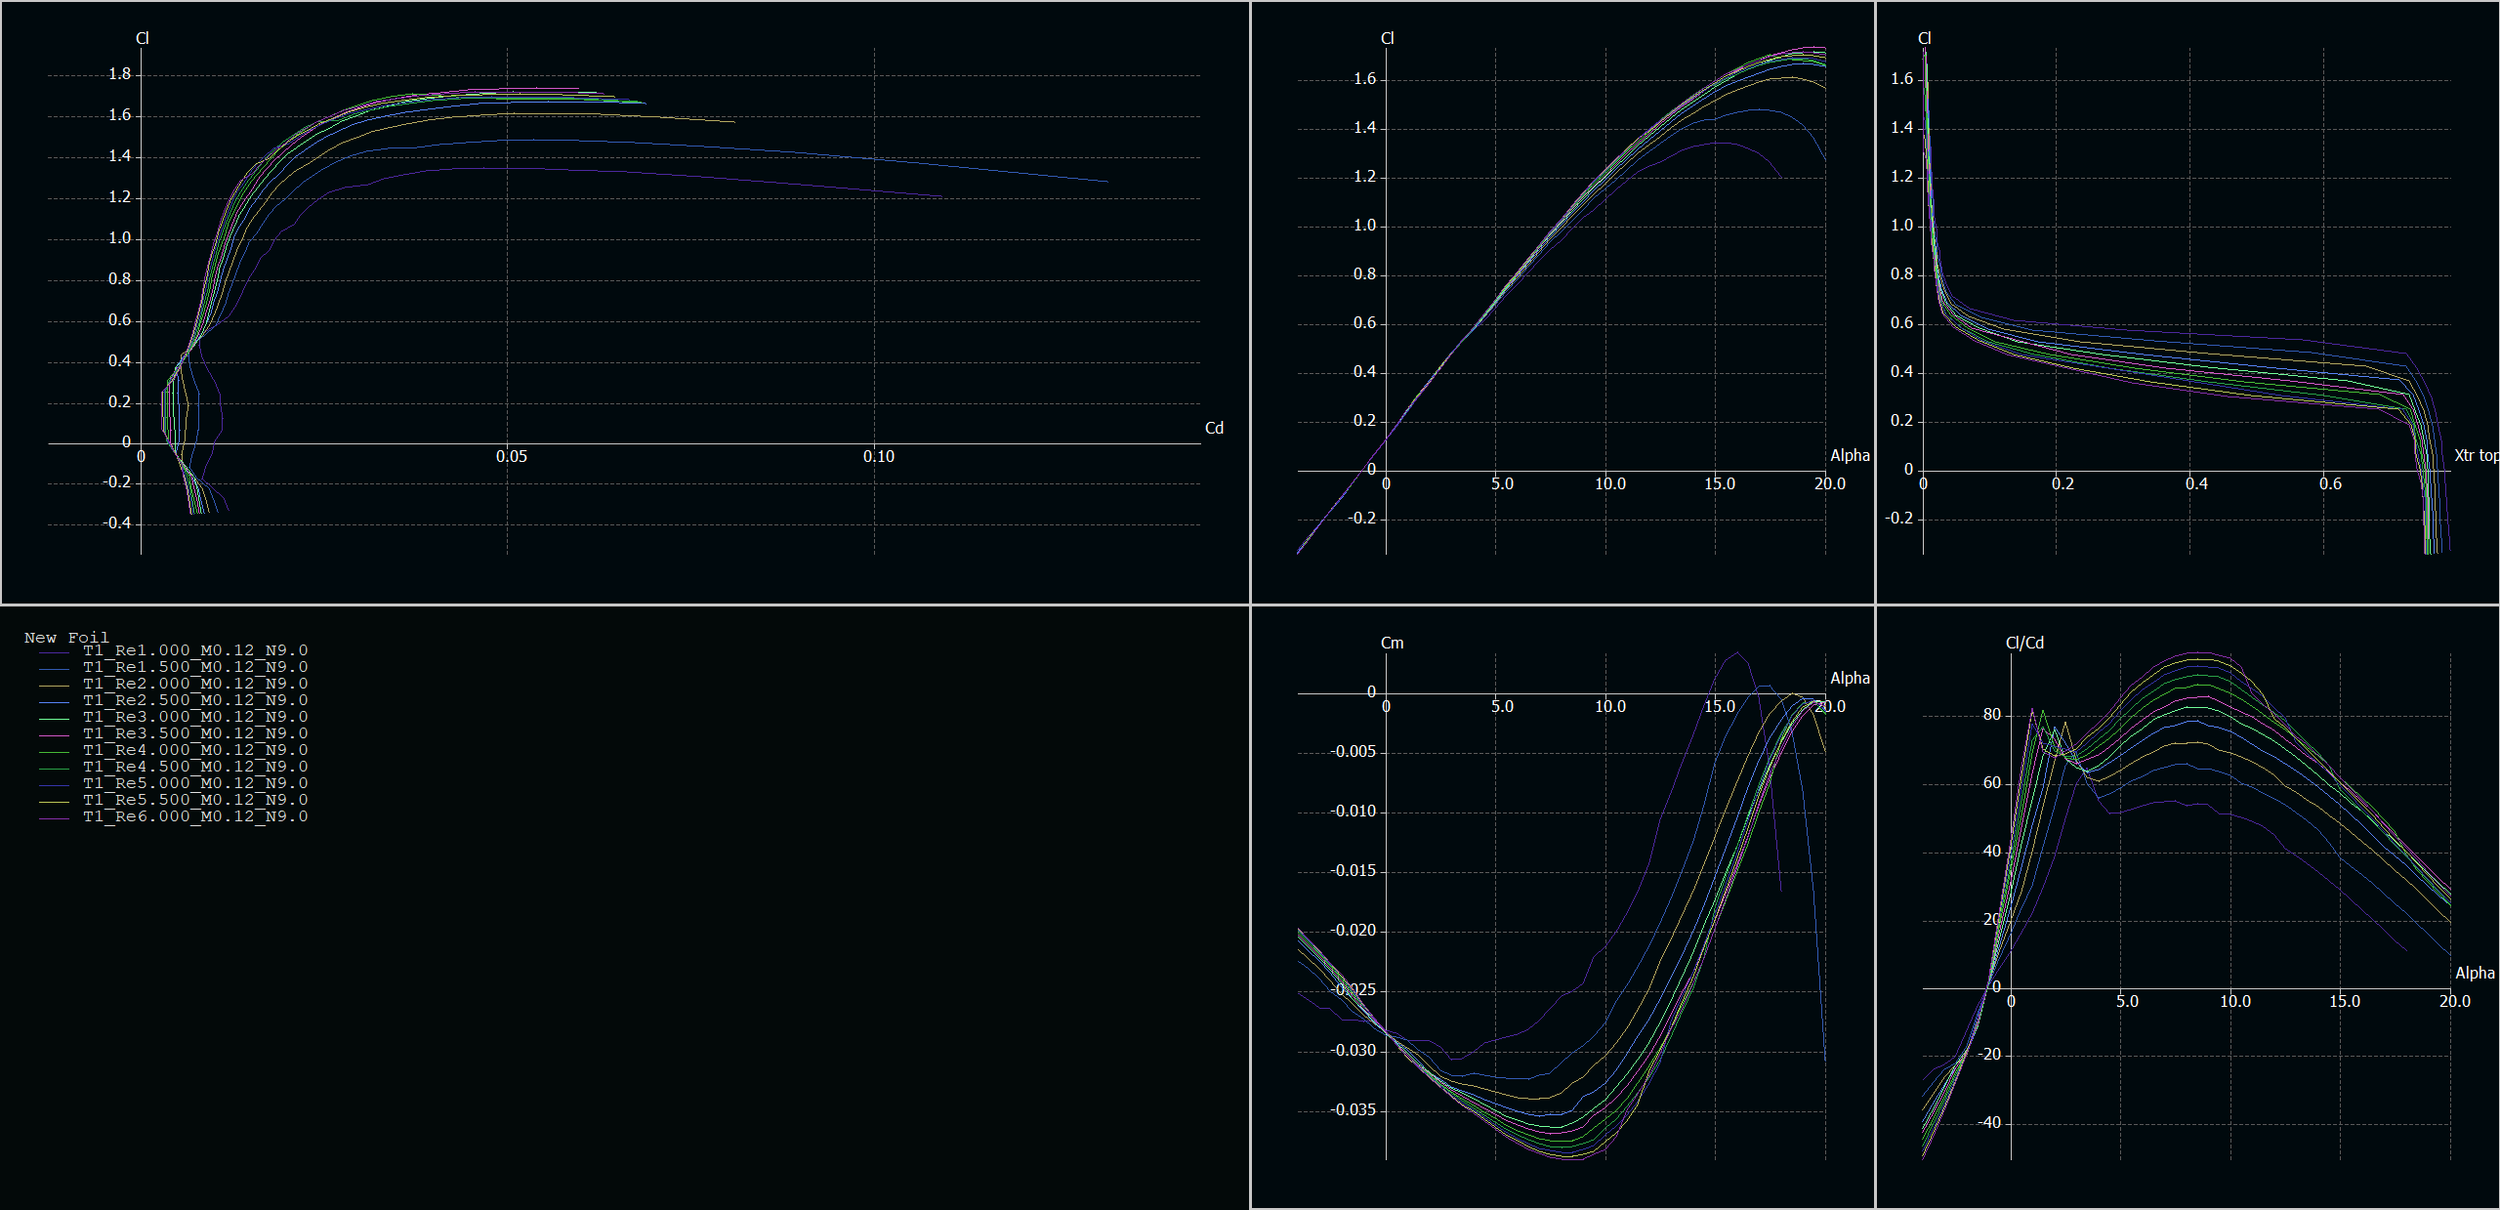Select legend entry T1_Re3.500_M0.12_N9.0
The image size is (2500, 1210).
point(195,734)
